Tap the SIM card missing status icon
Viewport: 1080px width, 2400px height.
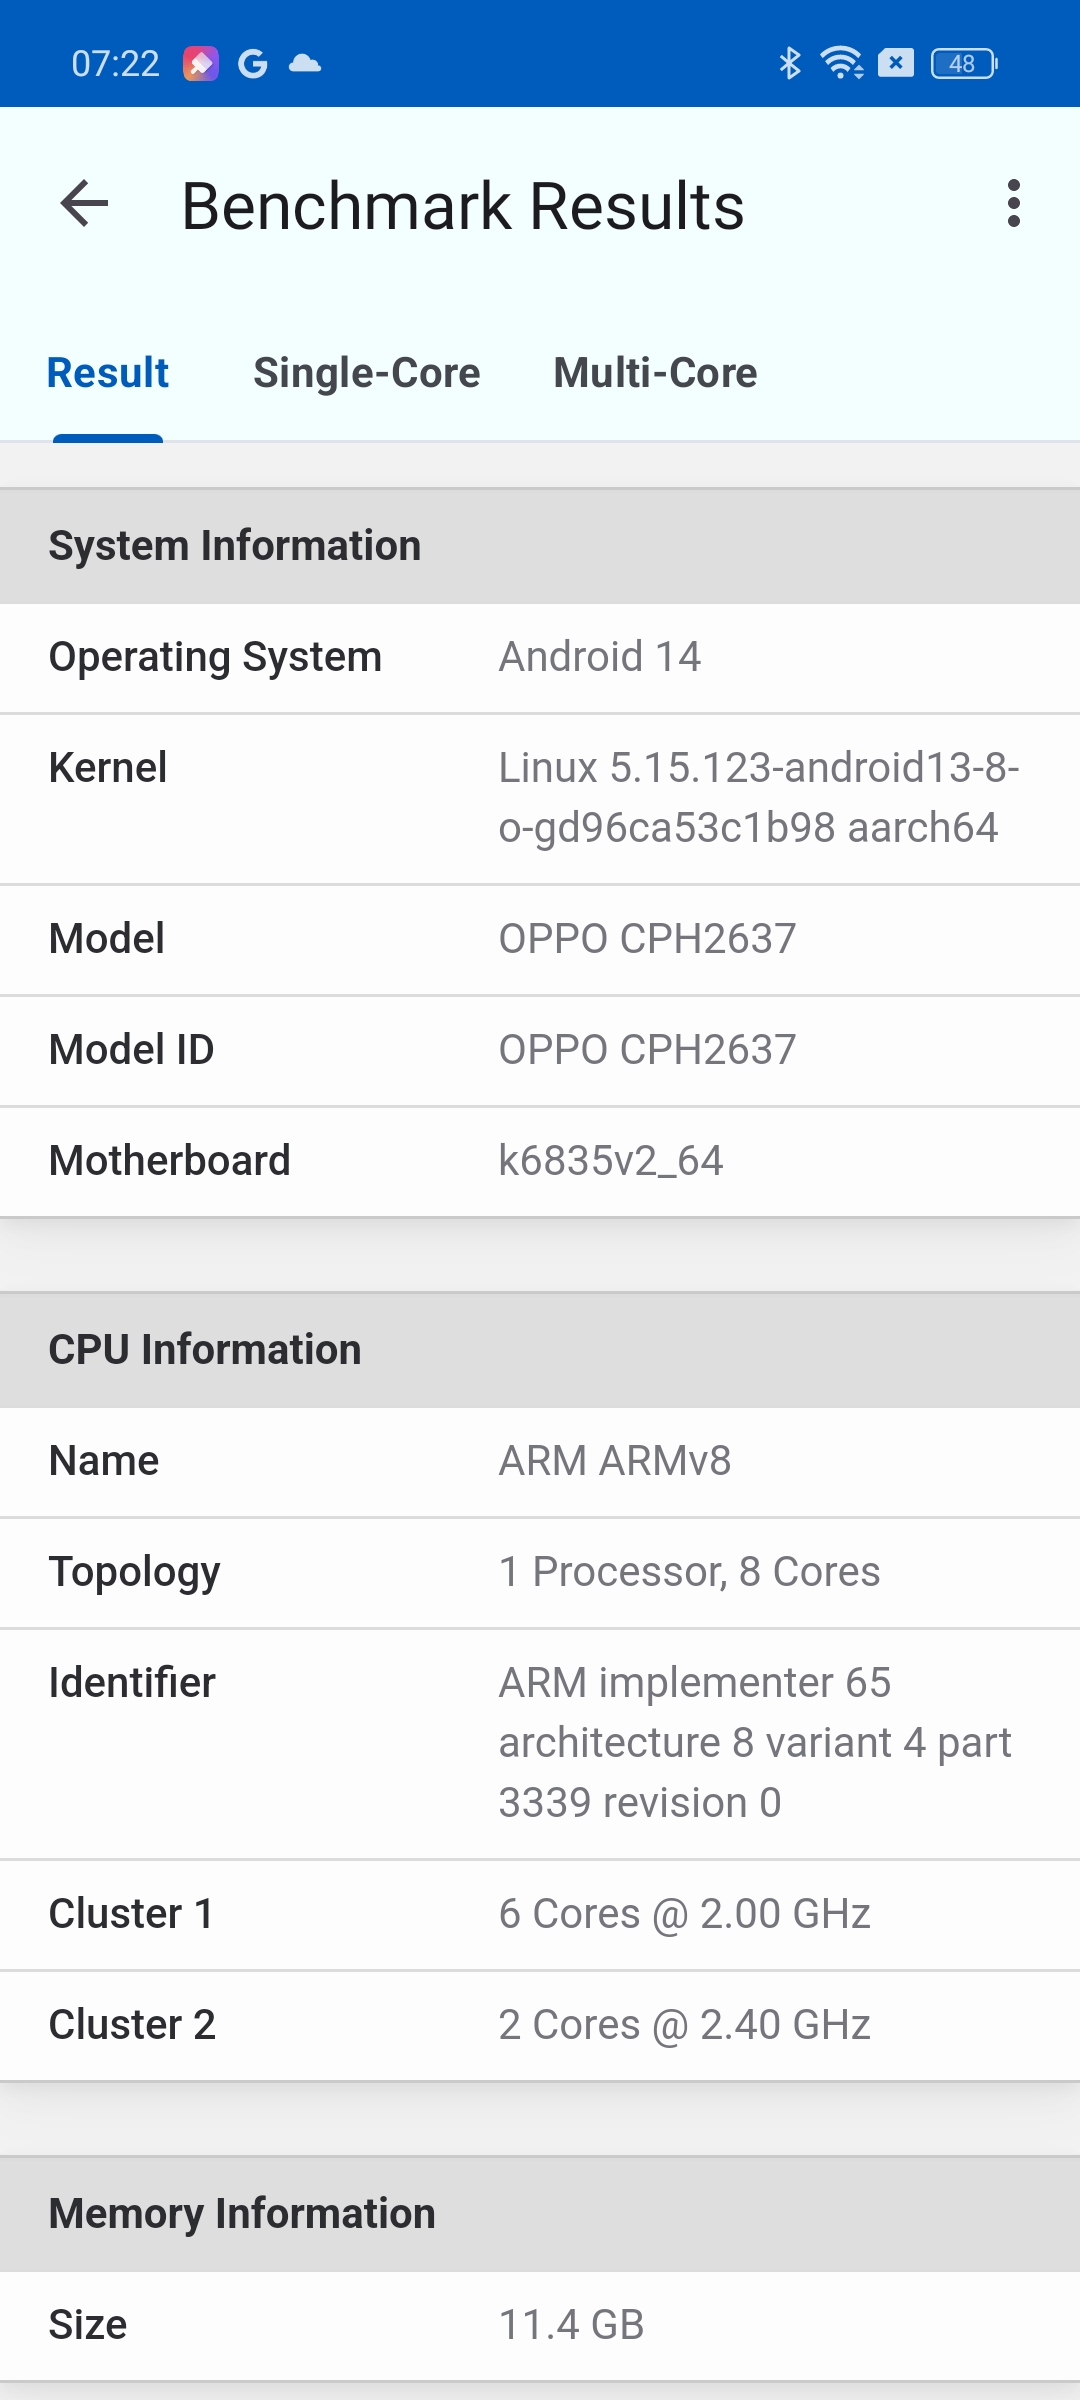pos(896,64)
